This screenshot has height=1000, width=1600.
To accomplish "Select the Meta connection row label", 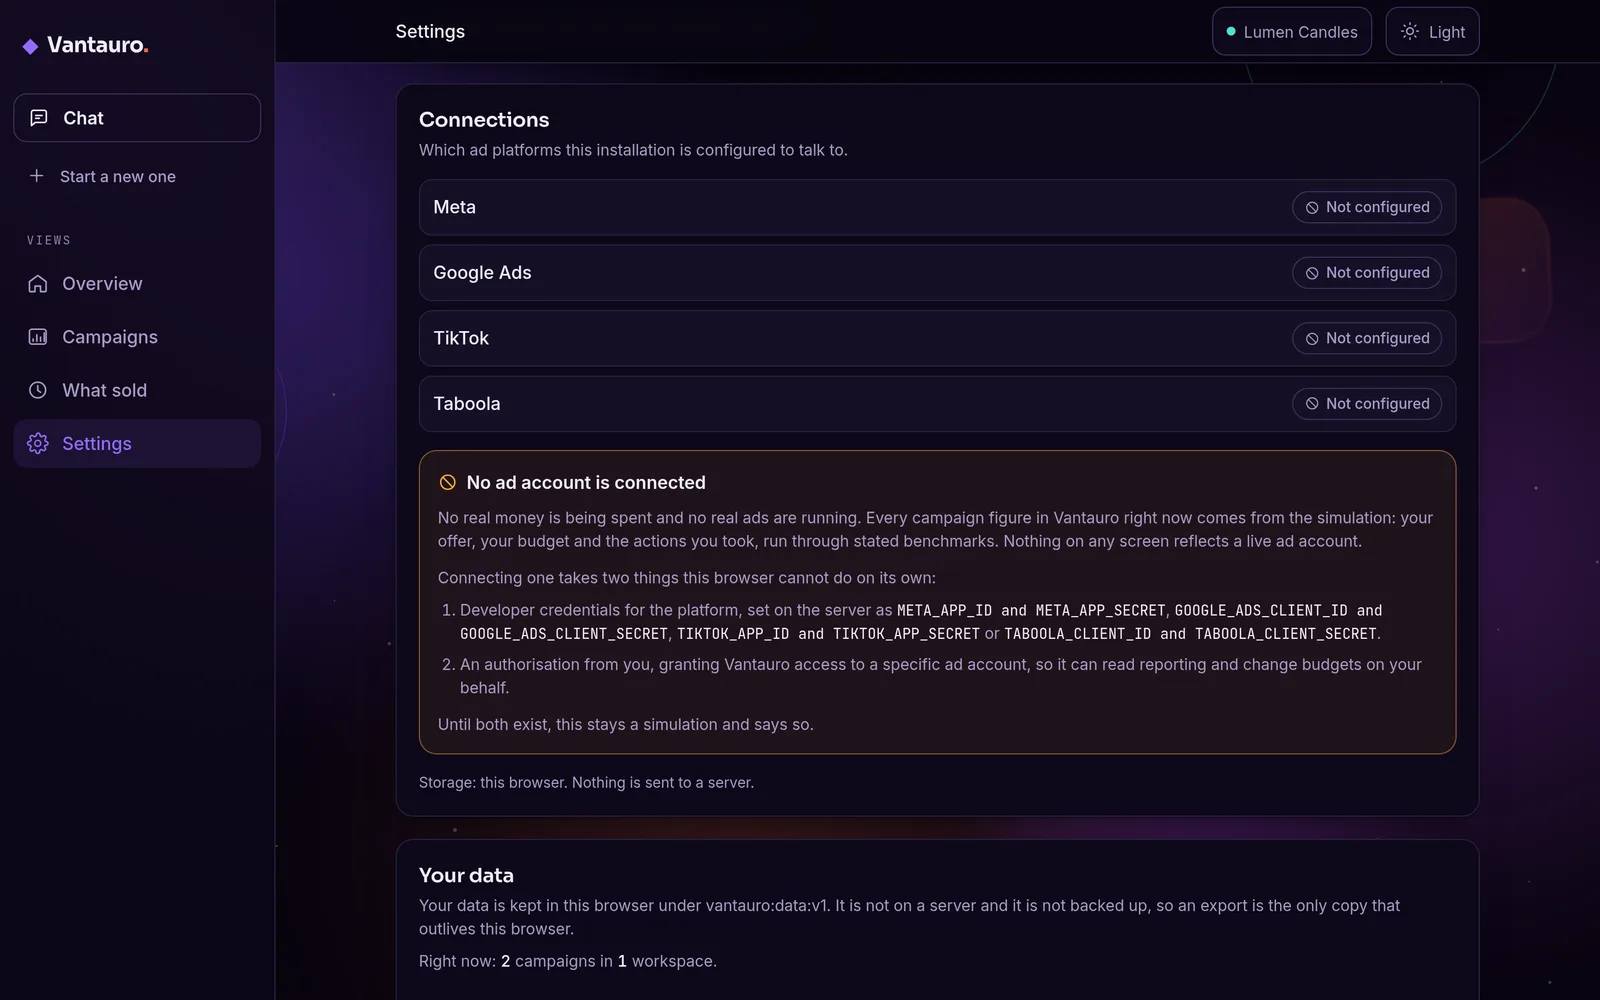I will tap(454, 207).
